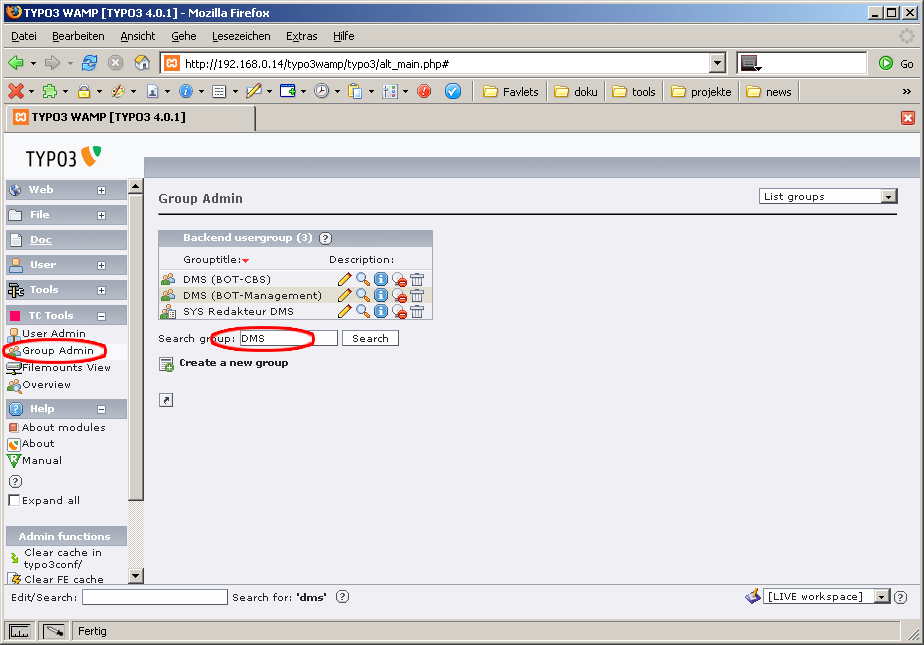
Task: Open the Datei menu
Action: (x=24, y=37)
